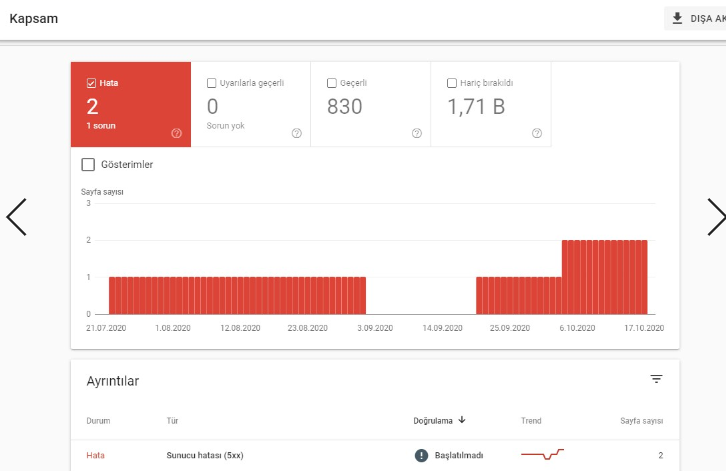Click the Başlatılmadı exclamation status icon
Screen dimensions: 726x471
click(421, 455)
